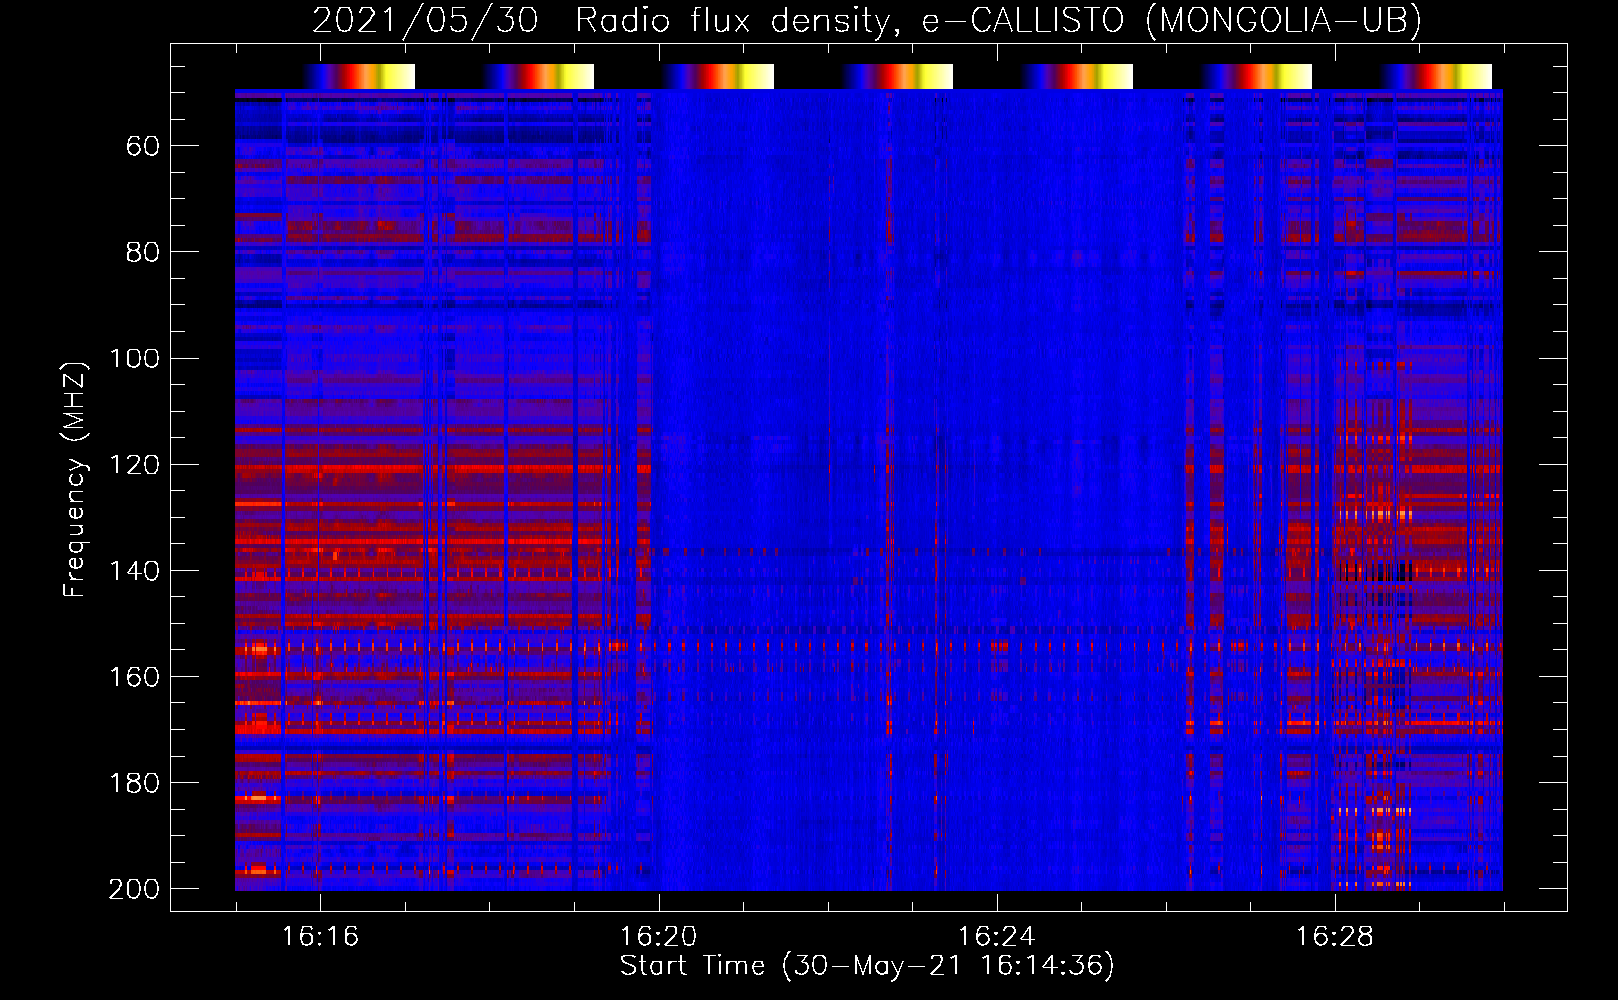Viewport: 1618px width, 1000px height.
Task: Click the 16:24 time tick label
Action: click(996, 937)
